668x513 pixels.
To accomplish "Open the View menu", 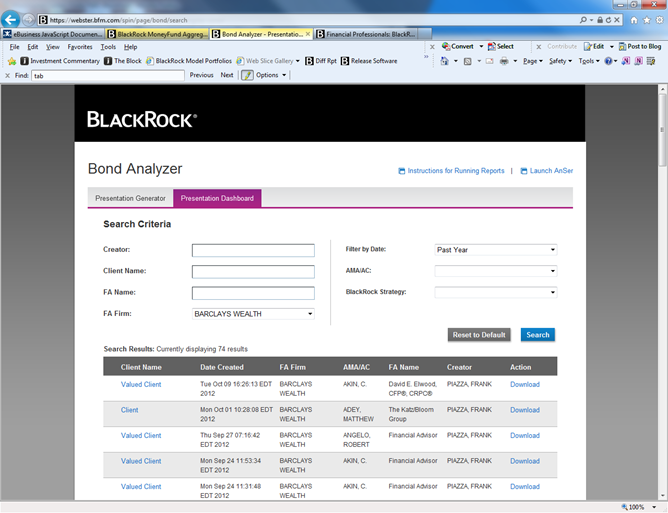I will (53, 47).
